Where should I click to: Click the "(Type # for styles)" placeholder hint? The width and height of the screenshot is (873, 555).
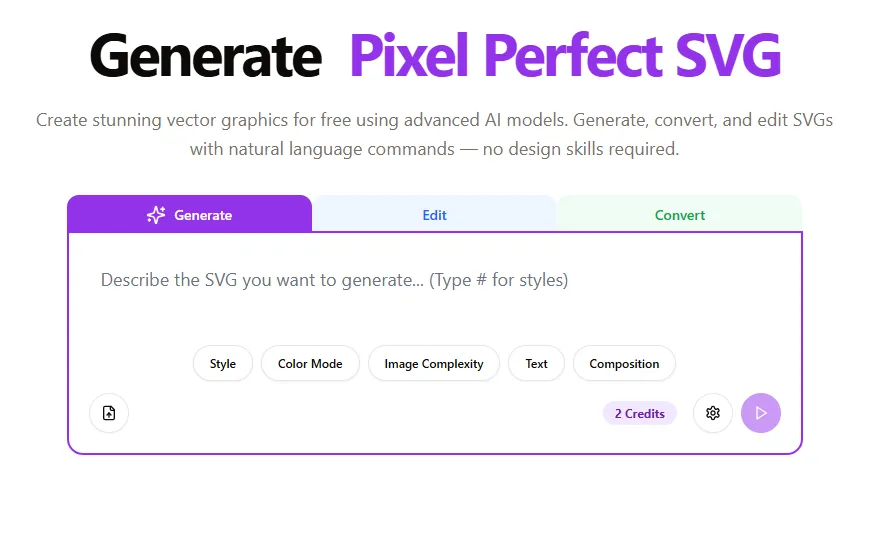[499, 281]
